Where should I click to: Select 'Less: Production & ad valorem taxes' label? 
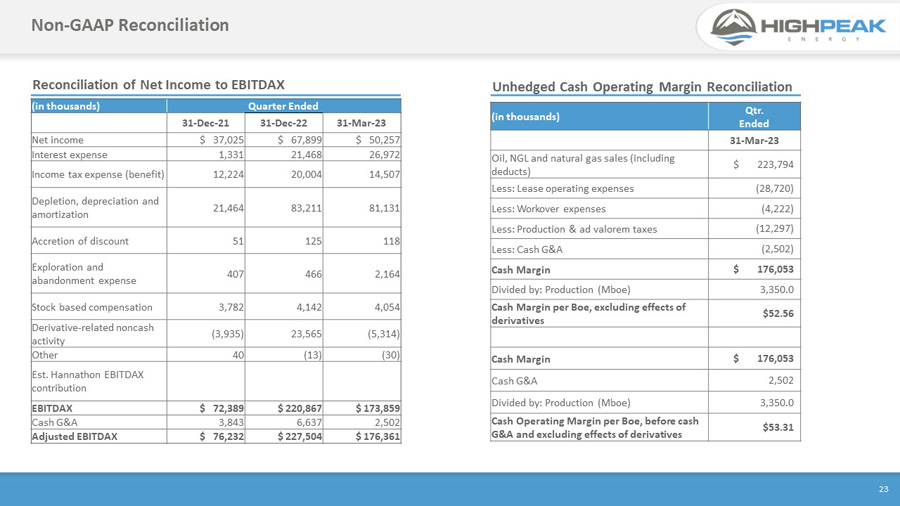(574, 229)
